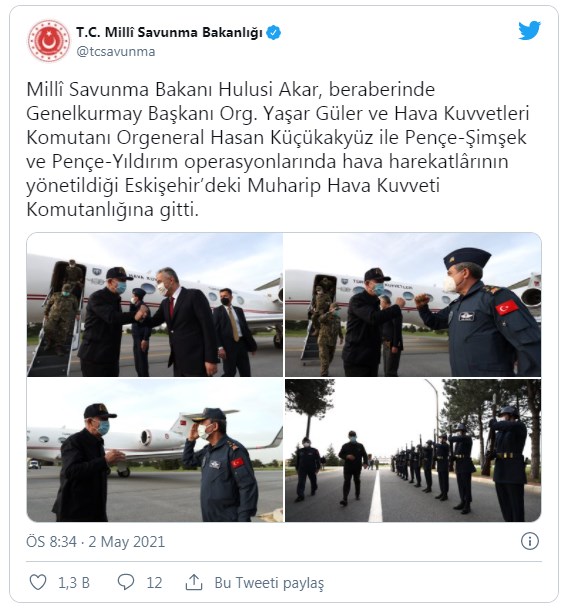Click the 2 May 2021 date text
Viewport: 573px width, 608px height.
[126, 542]
